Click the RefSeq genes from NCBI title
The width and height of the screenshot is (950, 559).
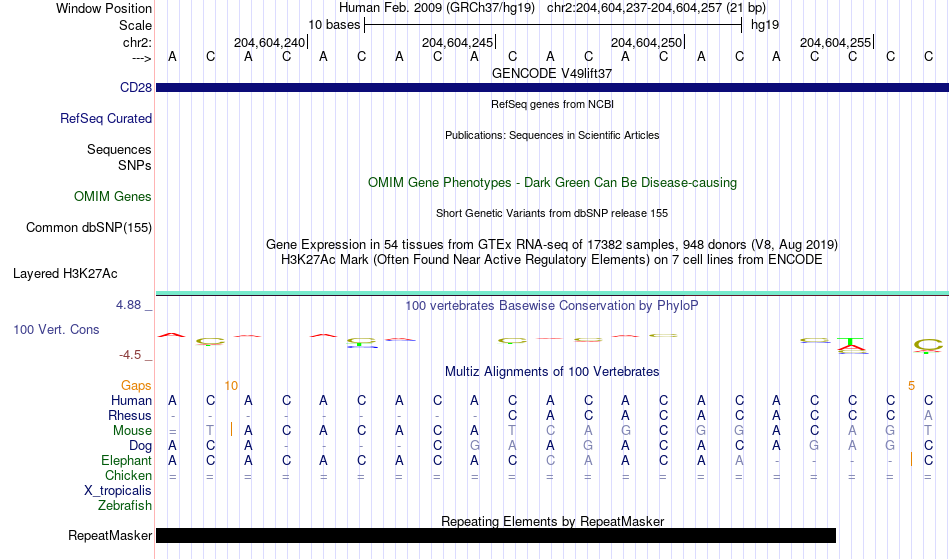[x=553, y=104]
